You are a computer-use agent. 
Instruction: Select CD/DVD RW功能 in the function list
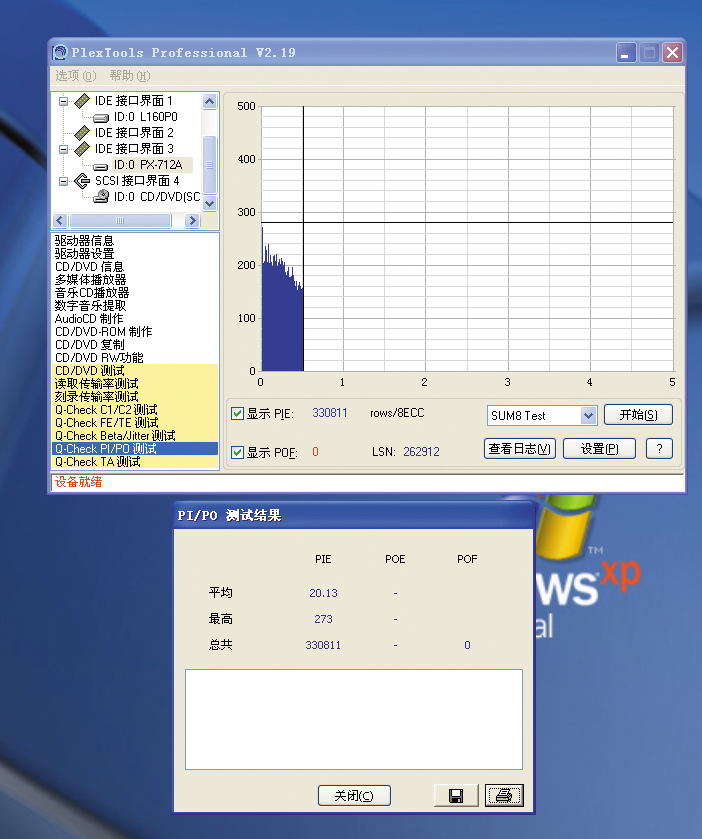point(135,357)
